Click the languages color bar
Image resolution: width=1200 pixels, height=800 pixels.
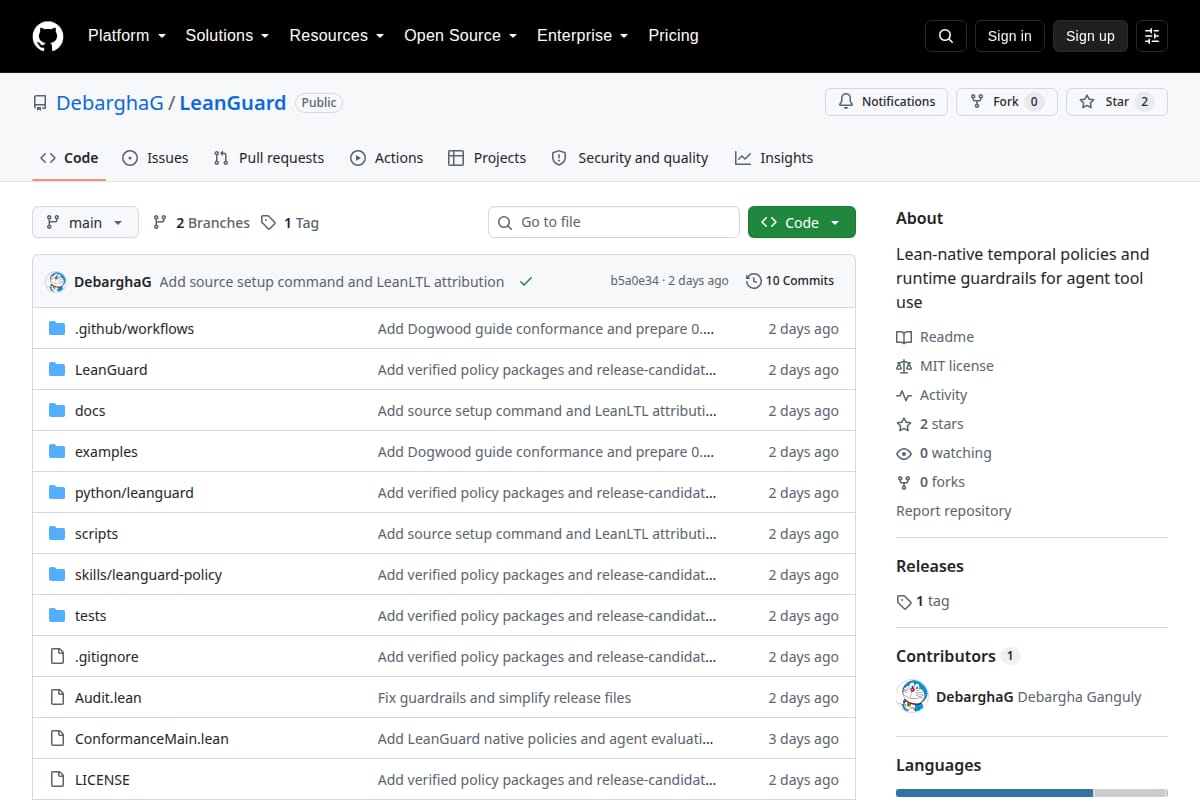tap(1032, 793)
